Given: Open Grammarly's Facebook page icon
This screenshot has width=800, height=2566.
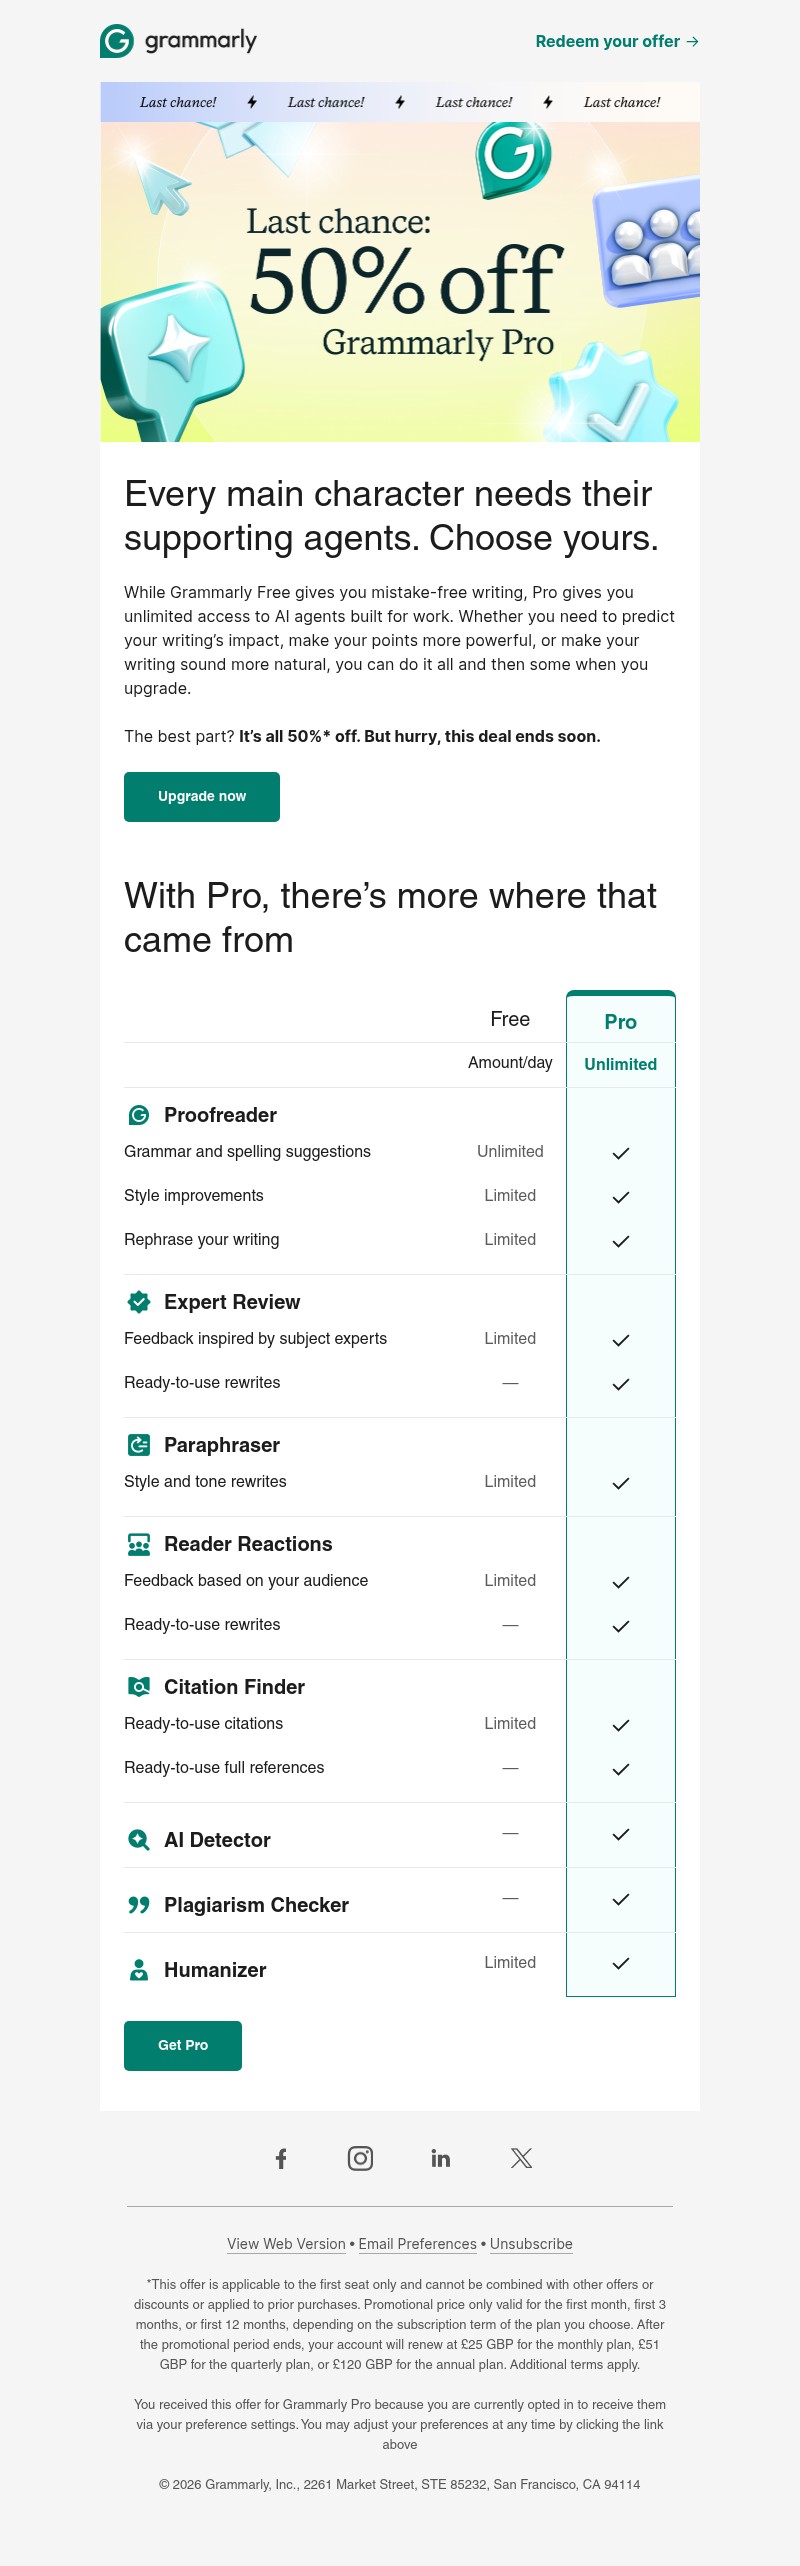Looking at the screenshot, I should [x=283, y=2158].
